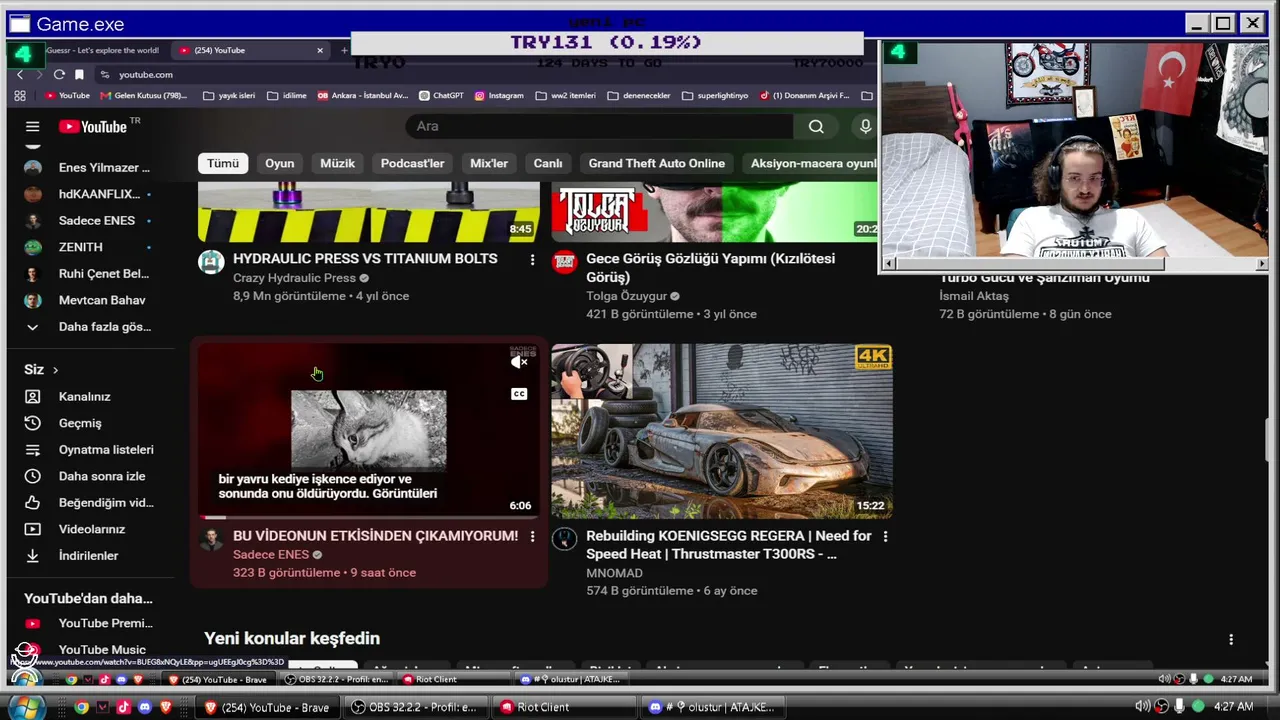This screenshot has height=720, width=1280.
Task: Expand the Siz section chevron
Action: (55, 370)
